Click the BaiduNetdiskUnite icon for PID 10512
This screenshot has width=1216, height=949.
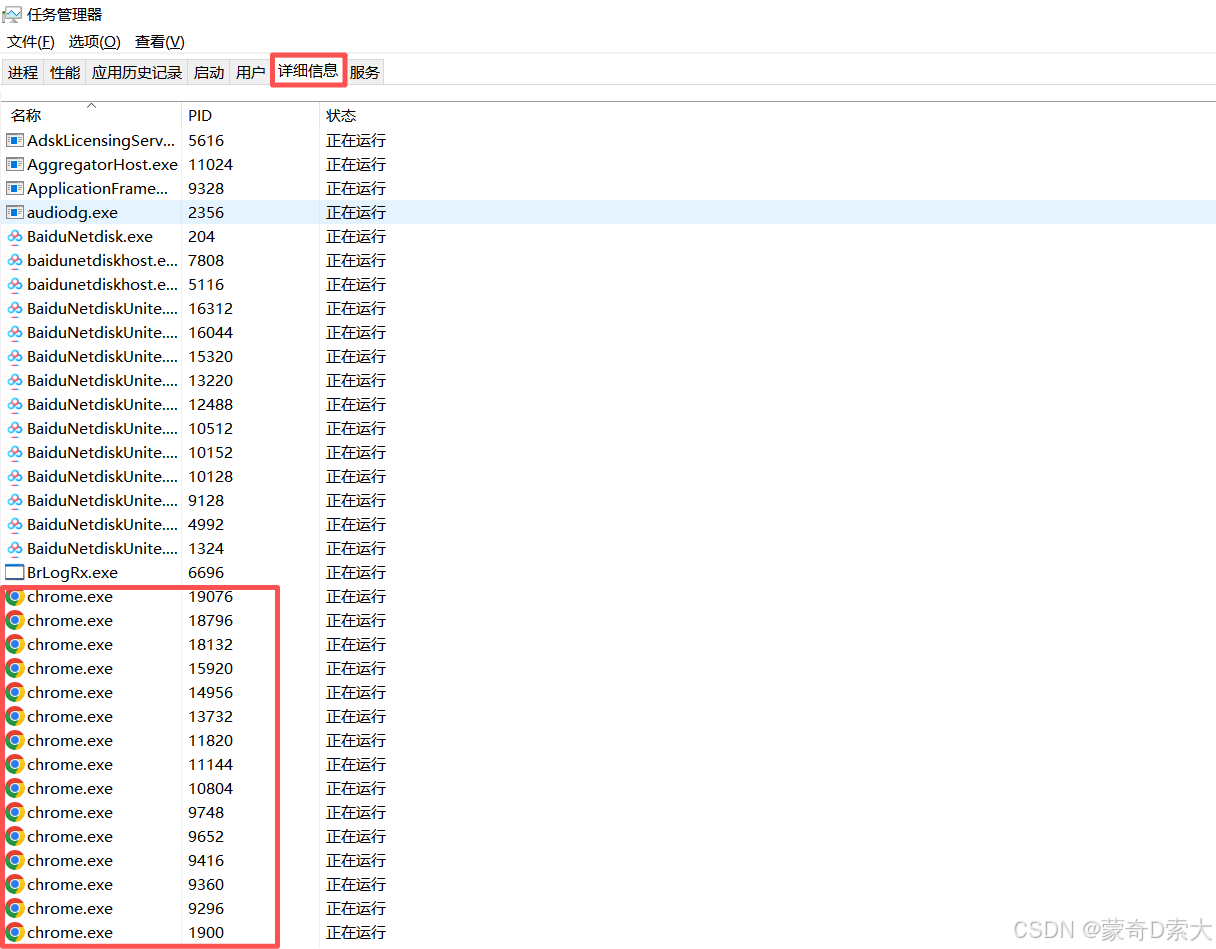point(15,428)
